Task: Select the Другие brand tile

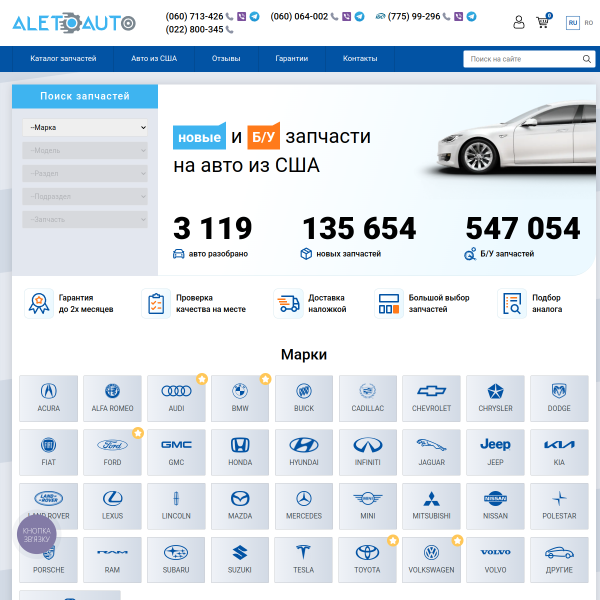Action: (559, 560)
